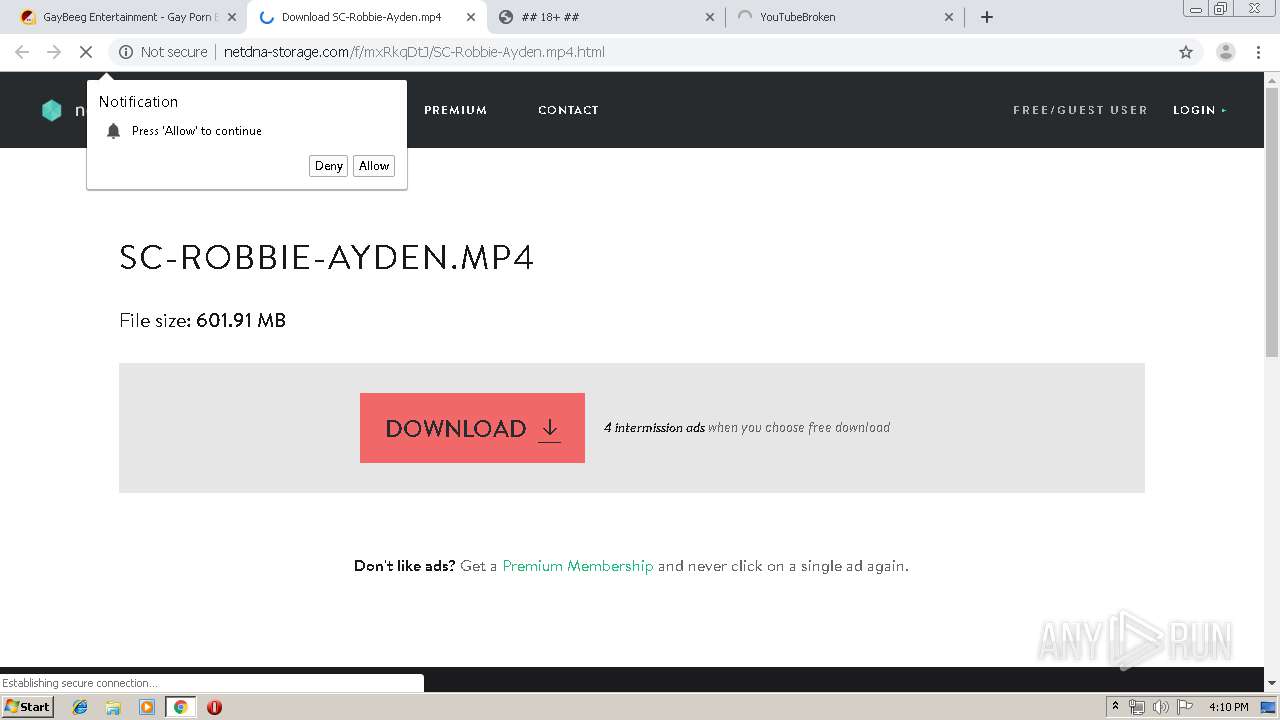Close the ## 18+ ## tab
Image resolution: width=1280 pixels, height=720 pixels.
(710, 17)
